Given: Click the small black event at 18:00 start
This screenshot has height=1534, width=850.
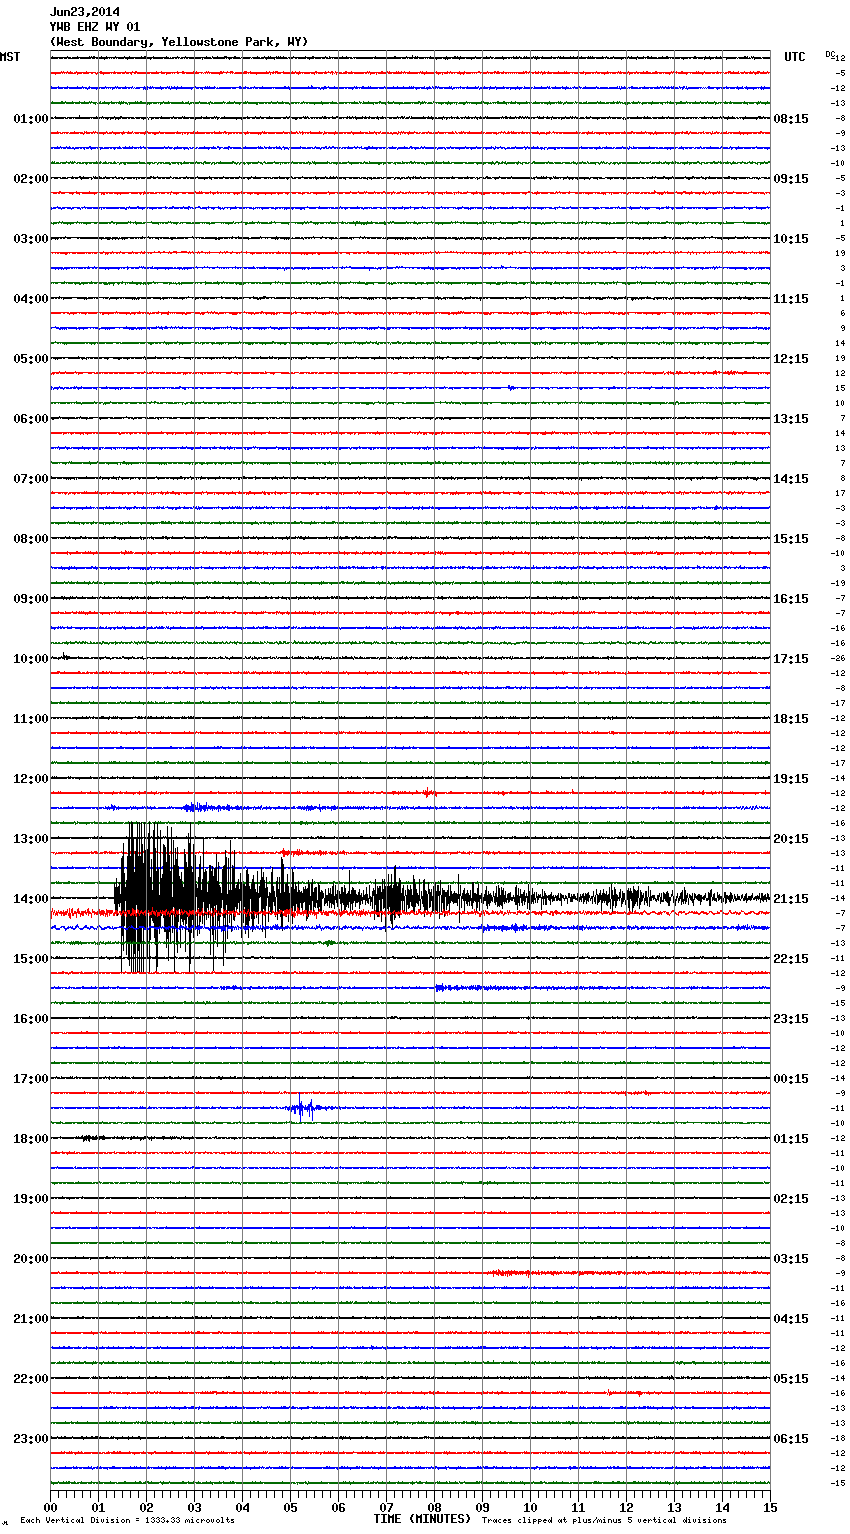Looking at the screenshot, I should [x=92, y=1138].
